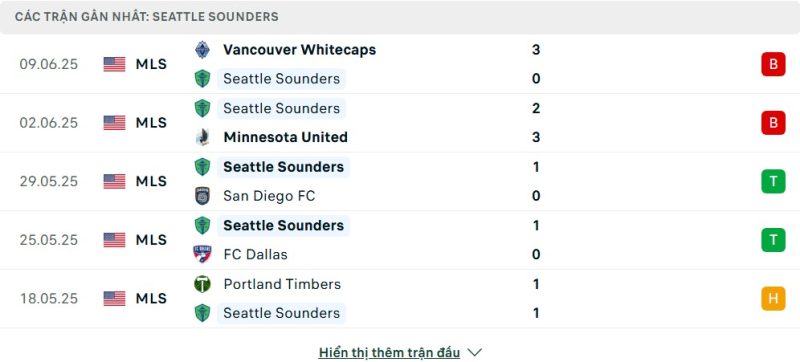
Task: Click the orange H draw badge
Action: click(773, 299)
